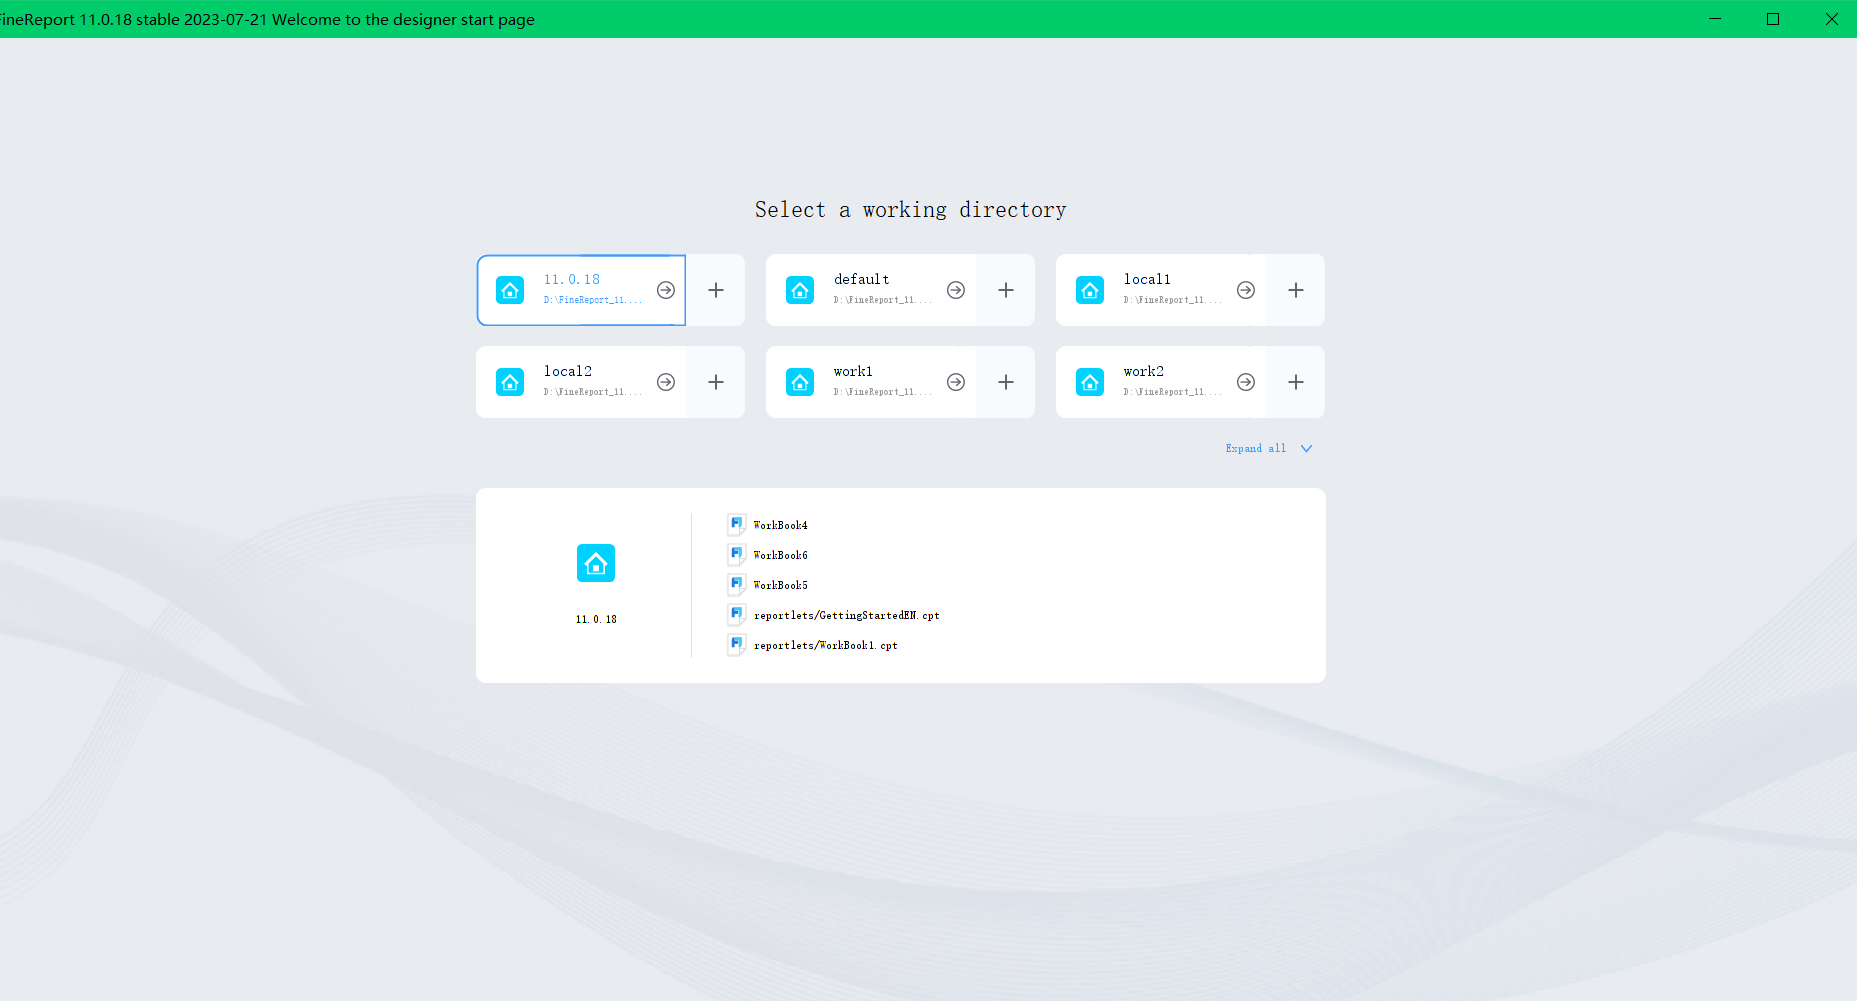Open recent file WorkBook5
1857x1001 pixels.
780,585
